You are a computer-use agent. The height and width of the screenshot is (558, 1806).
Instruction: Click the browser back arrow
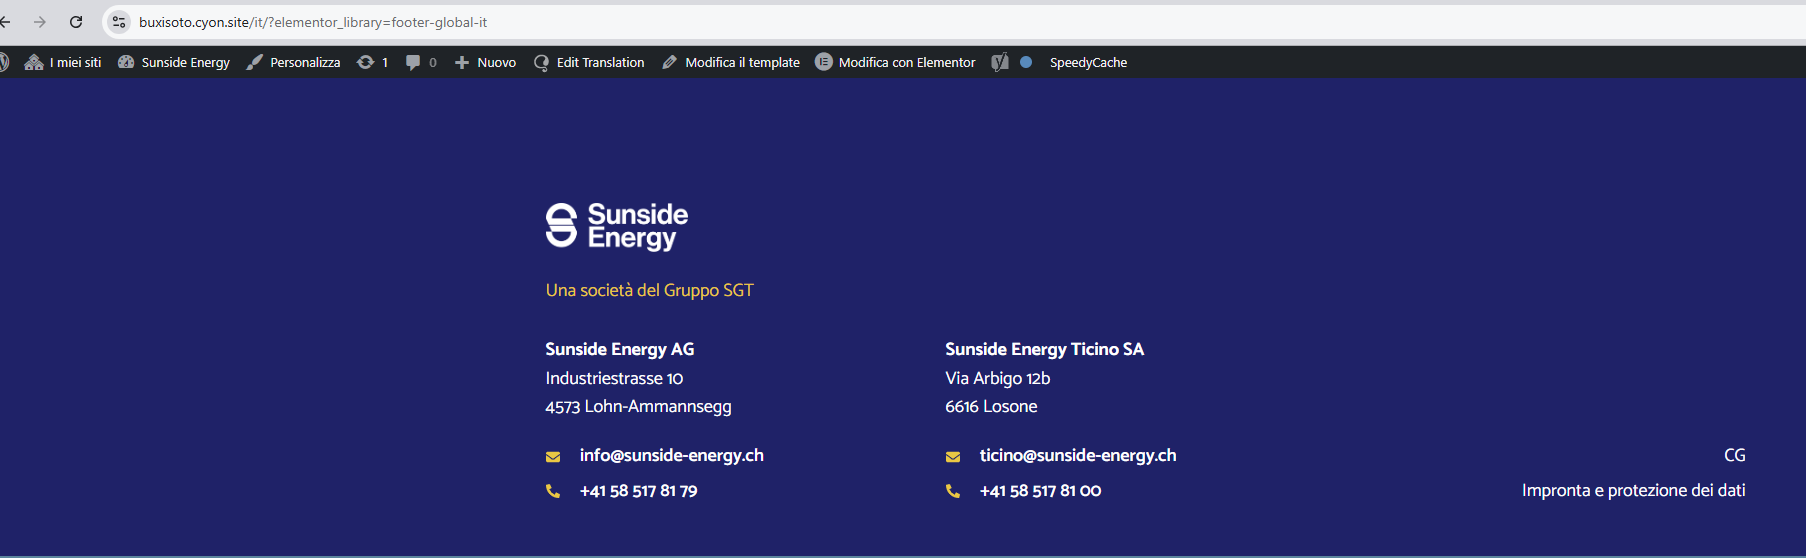pyautogui.click(x=5, y=22)
